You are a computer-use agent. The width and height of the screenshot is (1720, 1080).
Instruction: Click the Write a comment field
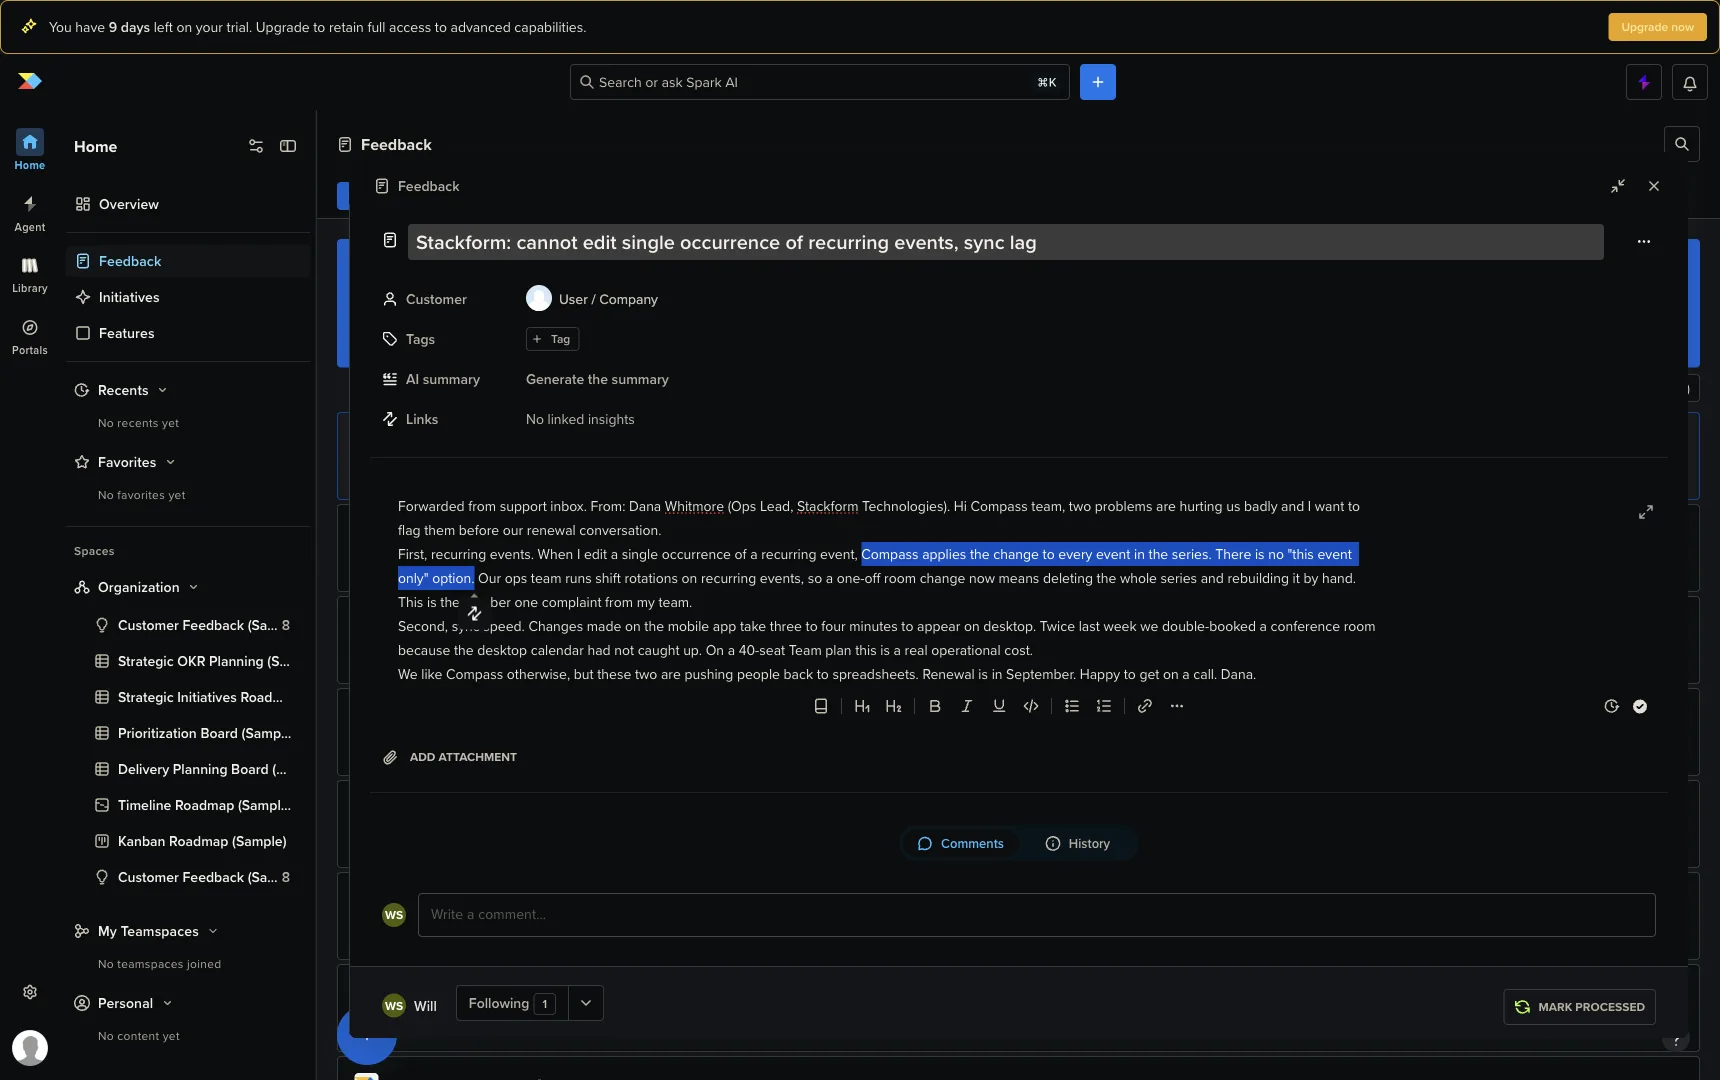click(1036, 915)
